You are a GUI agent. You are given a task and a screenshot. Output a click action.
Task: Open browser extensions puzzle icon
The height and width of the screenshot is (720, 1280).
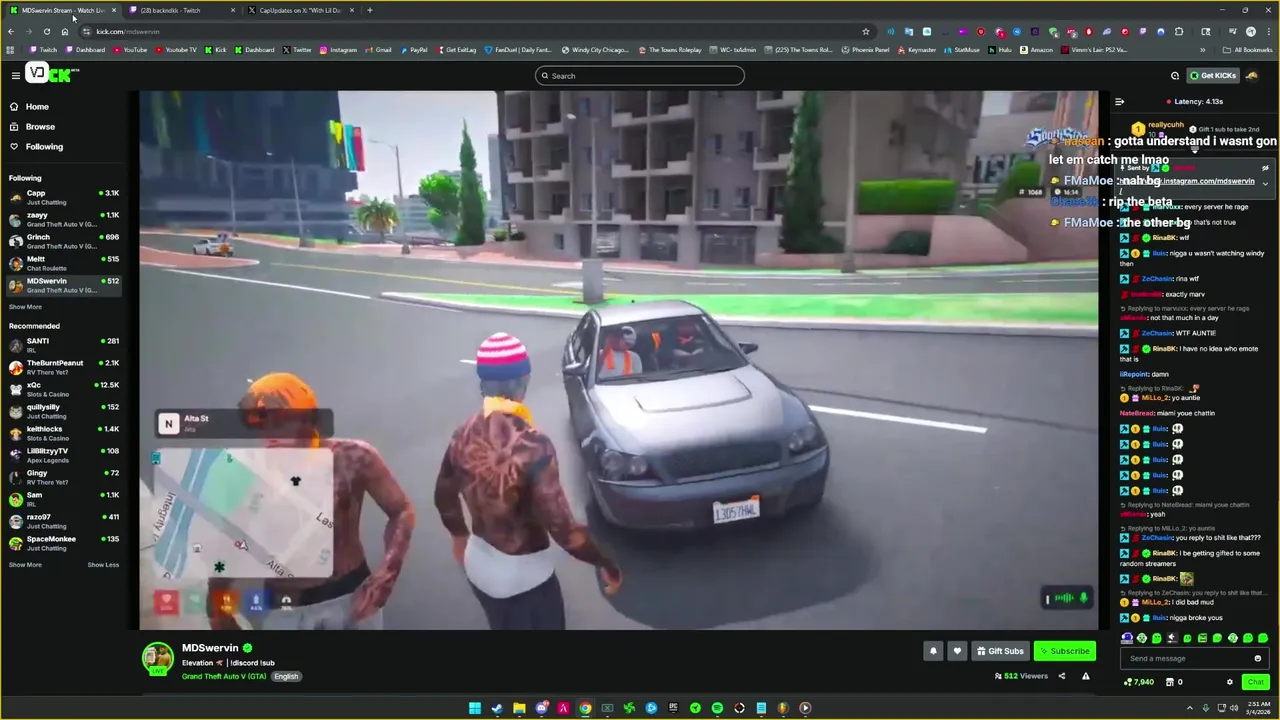click(1179, 31)
